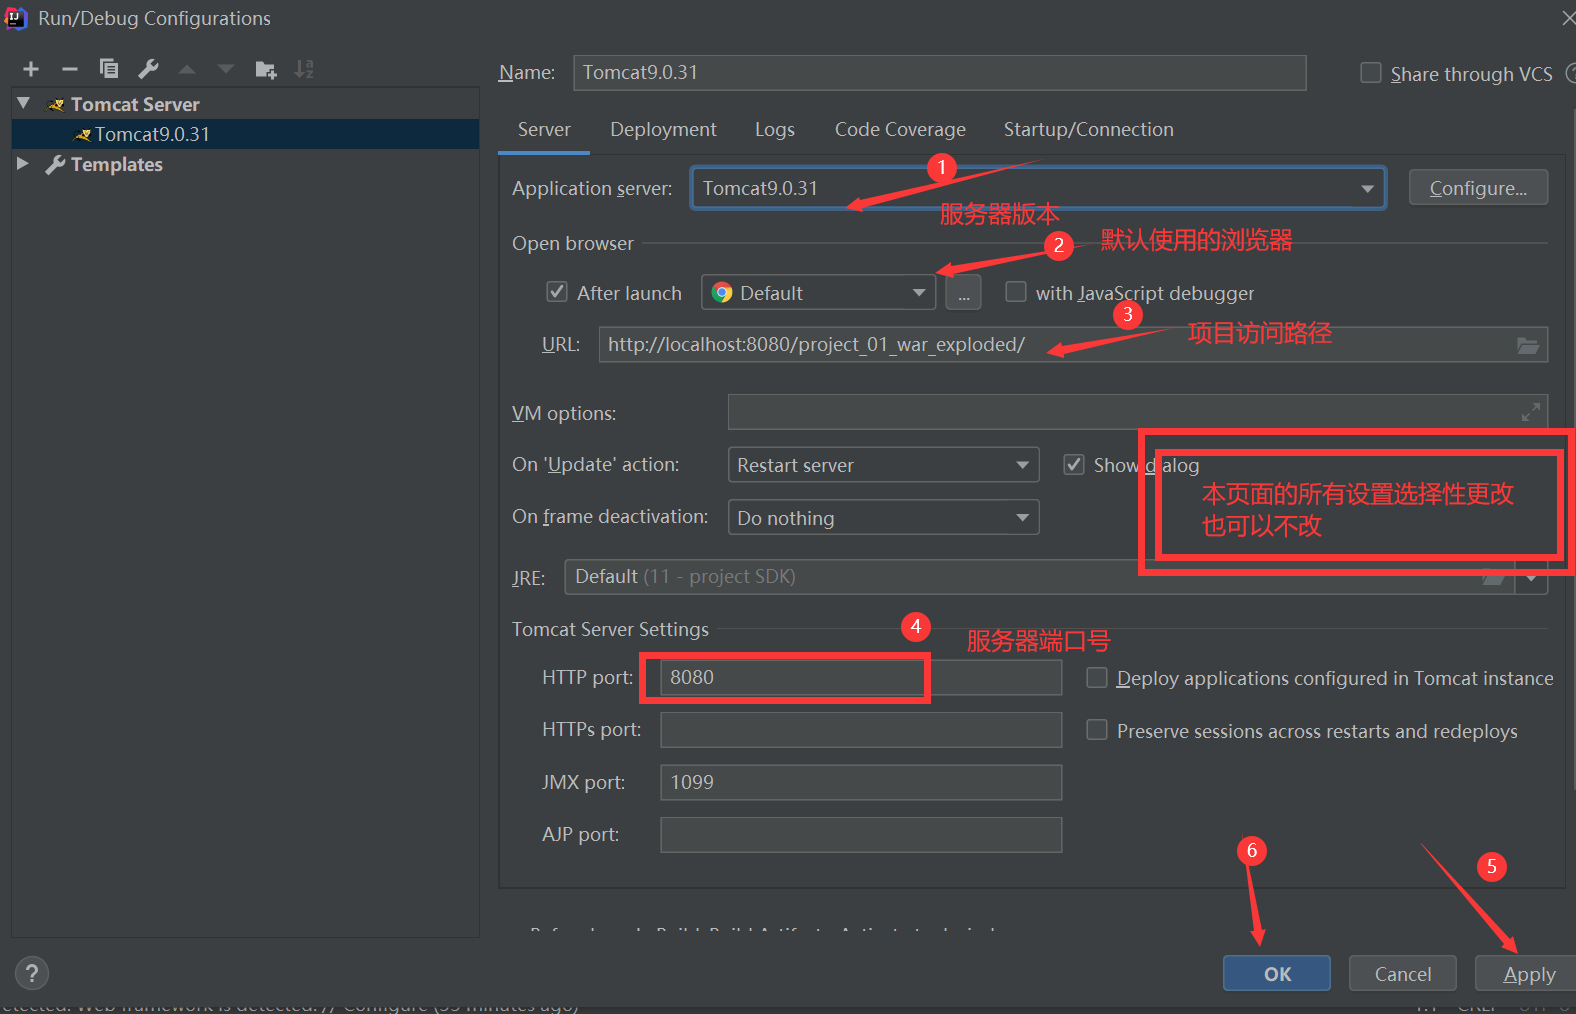Click the JMX port field
This screenshot has height=1014, width=1576.
point(861,782)
